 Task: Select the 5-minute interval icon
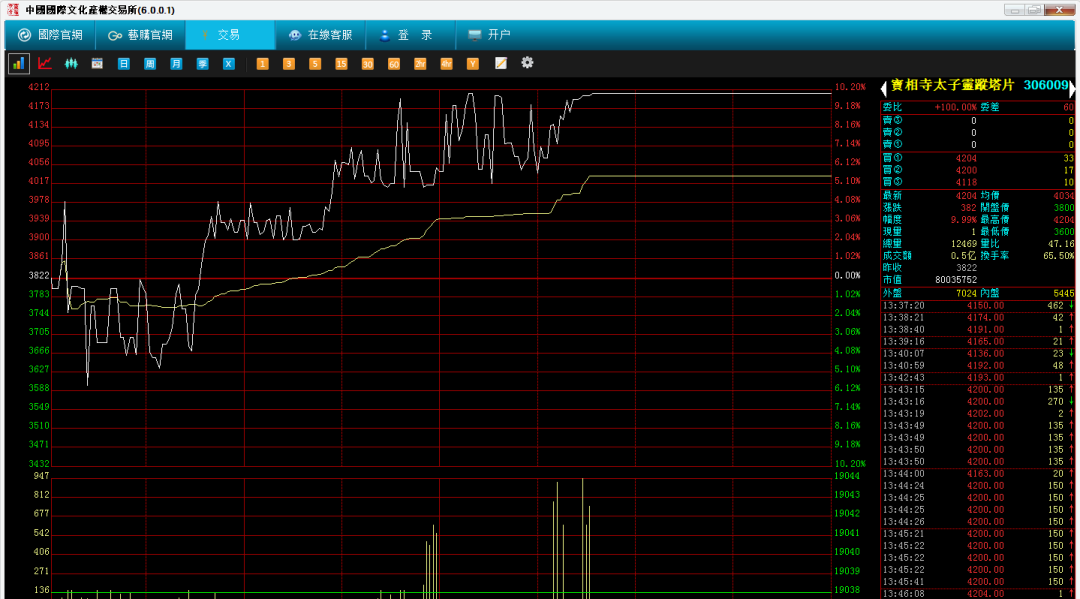coord(315,63)
